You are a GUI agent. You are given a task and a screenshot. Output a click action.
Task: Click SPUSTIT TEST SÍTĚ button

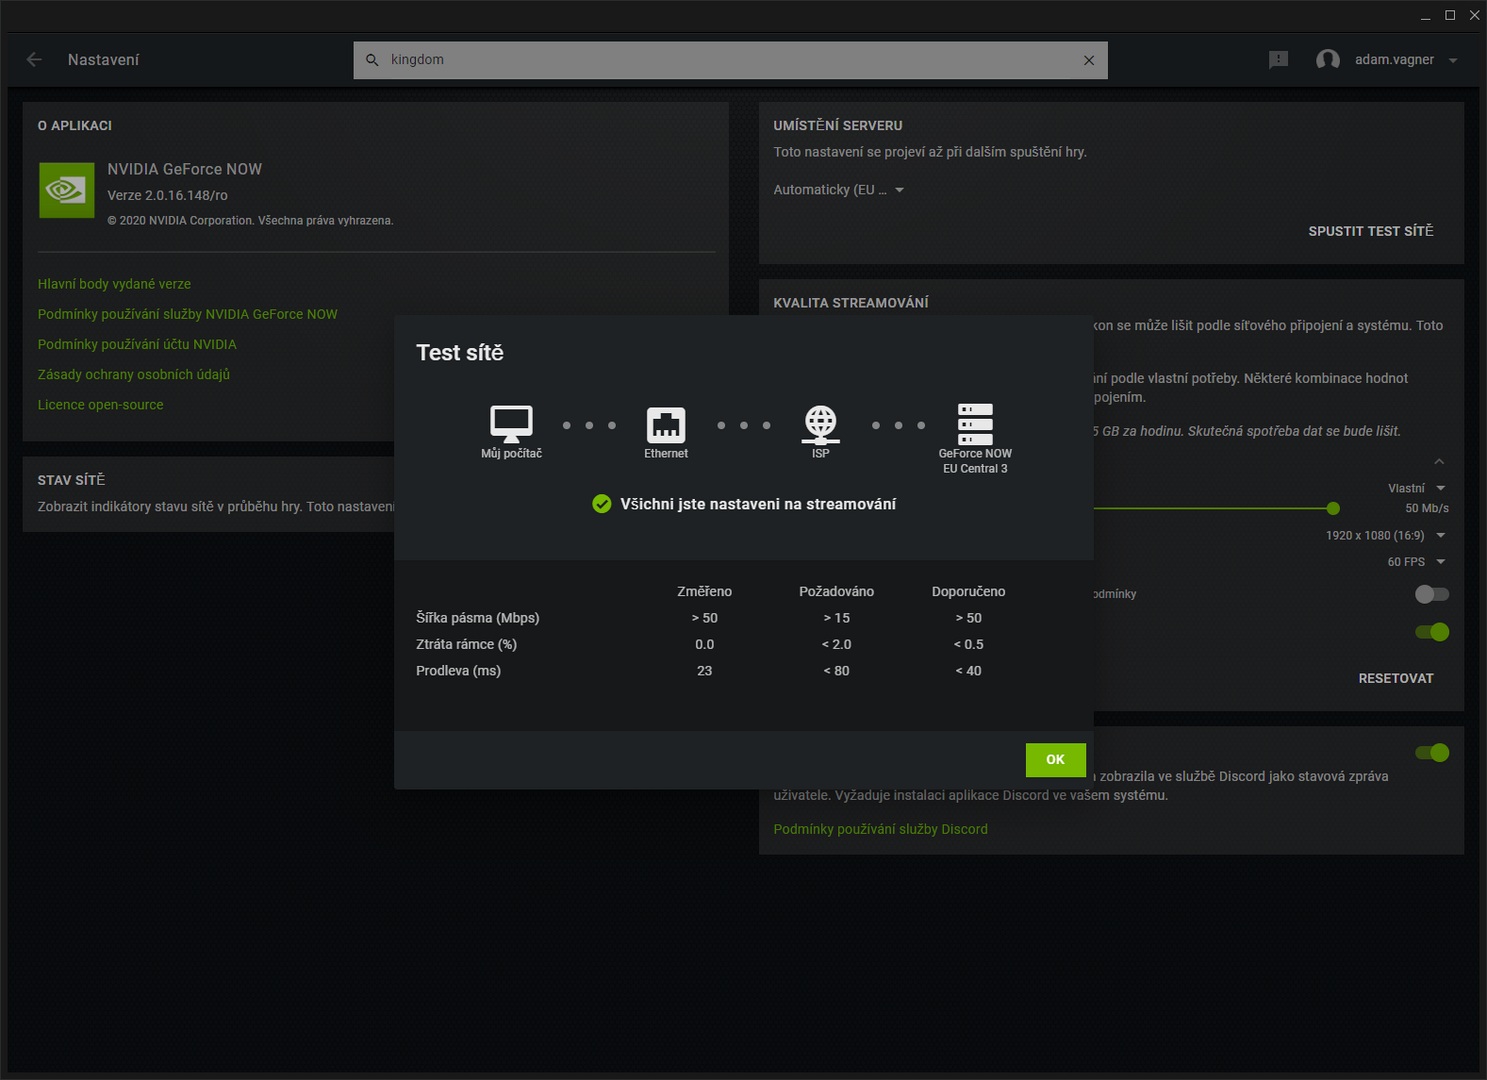1371,231
